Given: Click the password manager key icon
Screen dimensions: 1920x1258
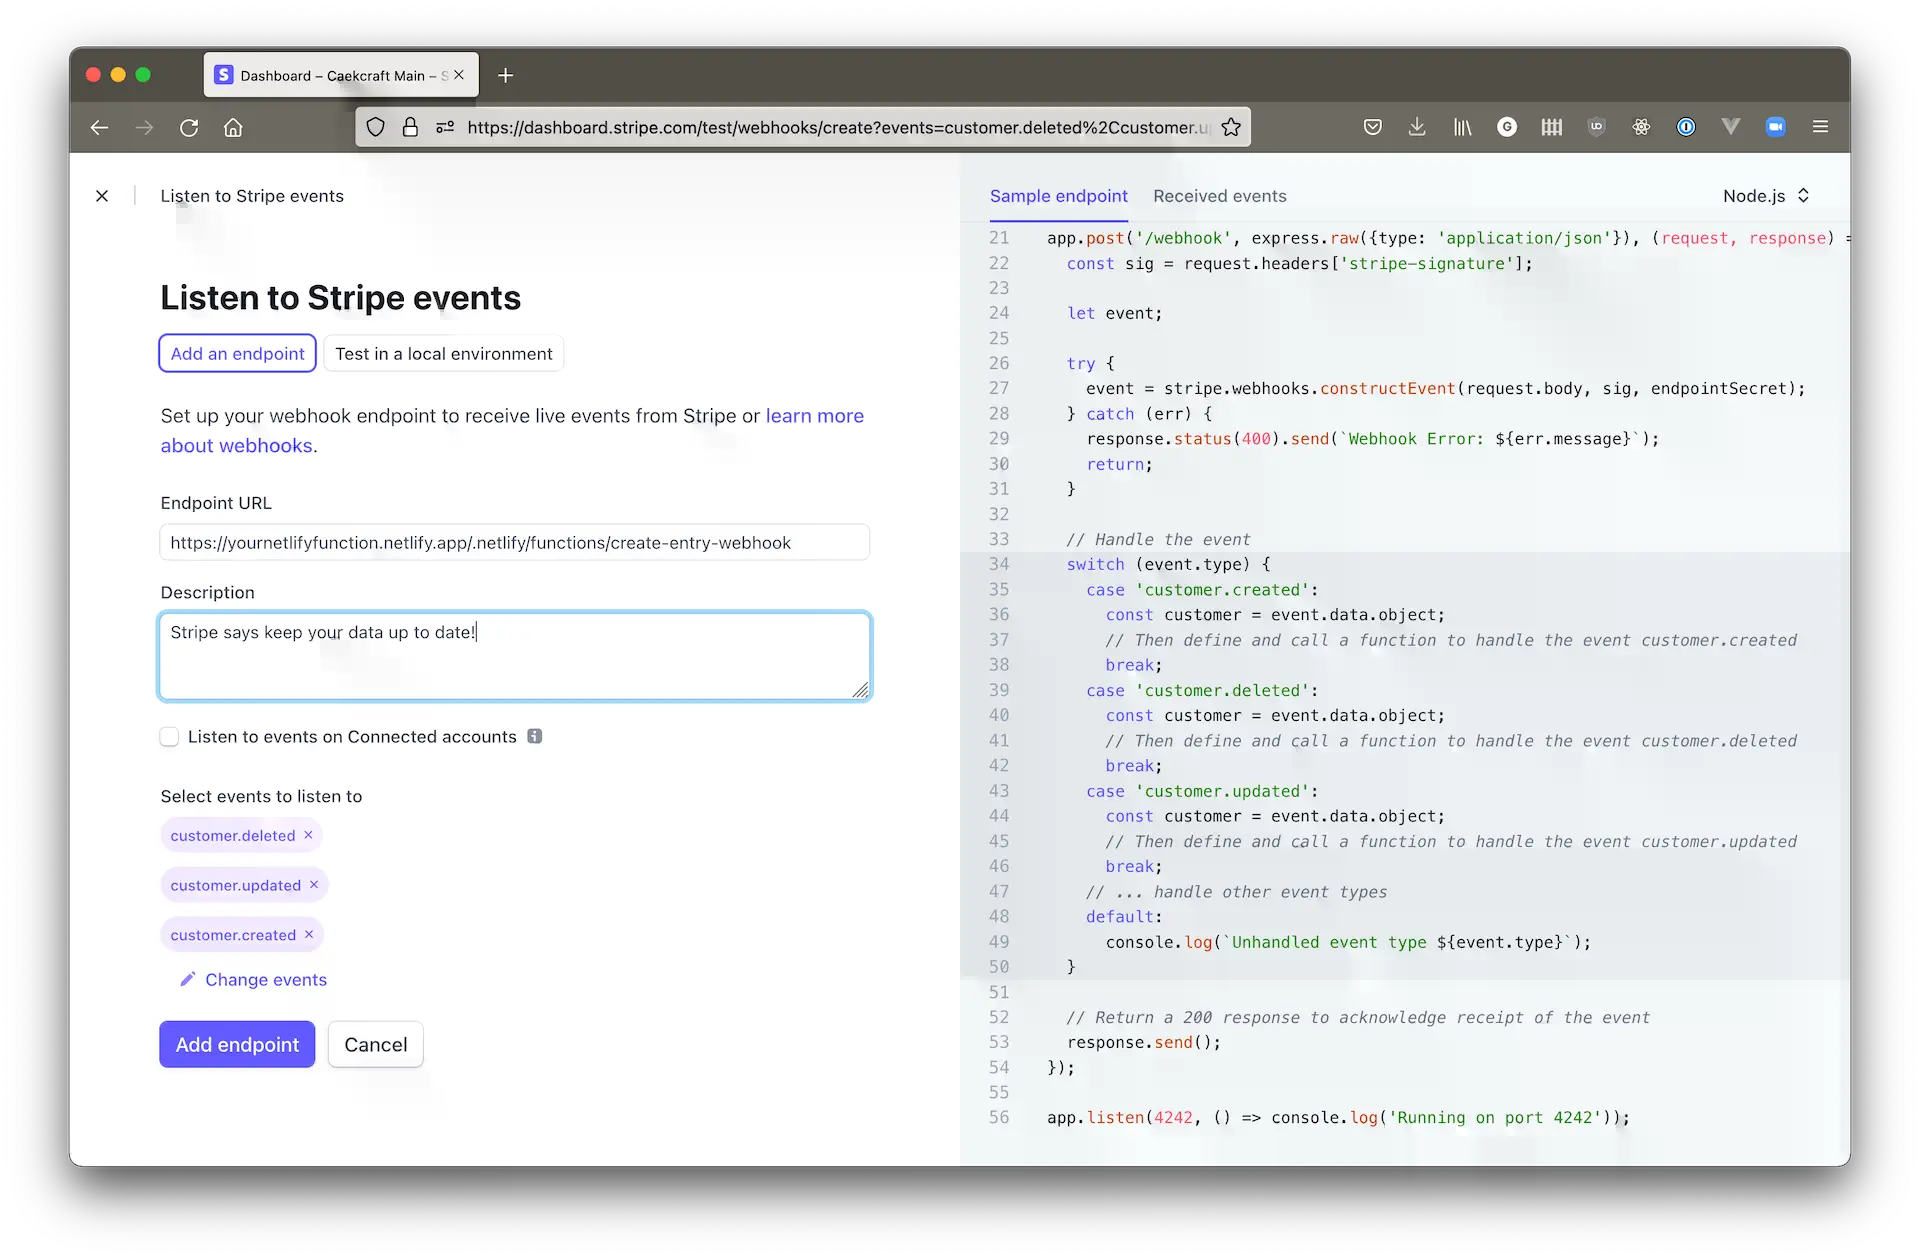Looking at the screenshot, I should pos(1687,126).
